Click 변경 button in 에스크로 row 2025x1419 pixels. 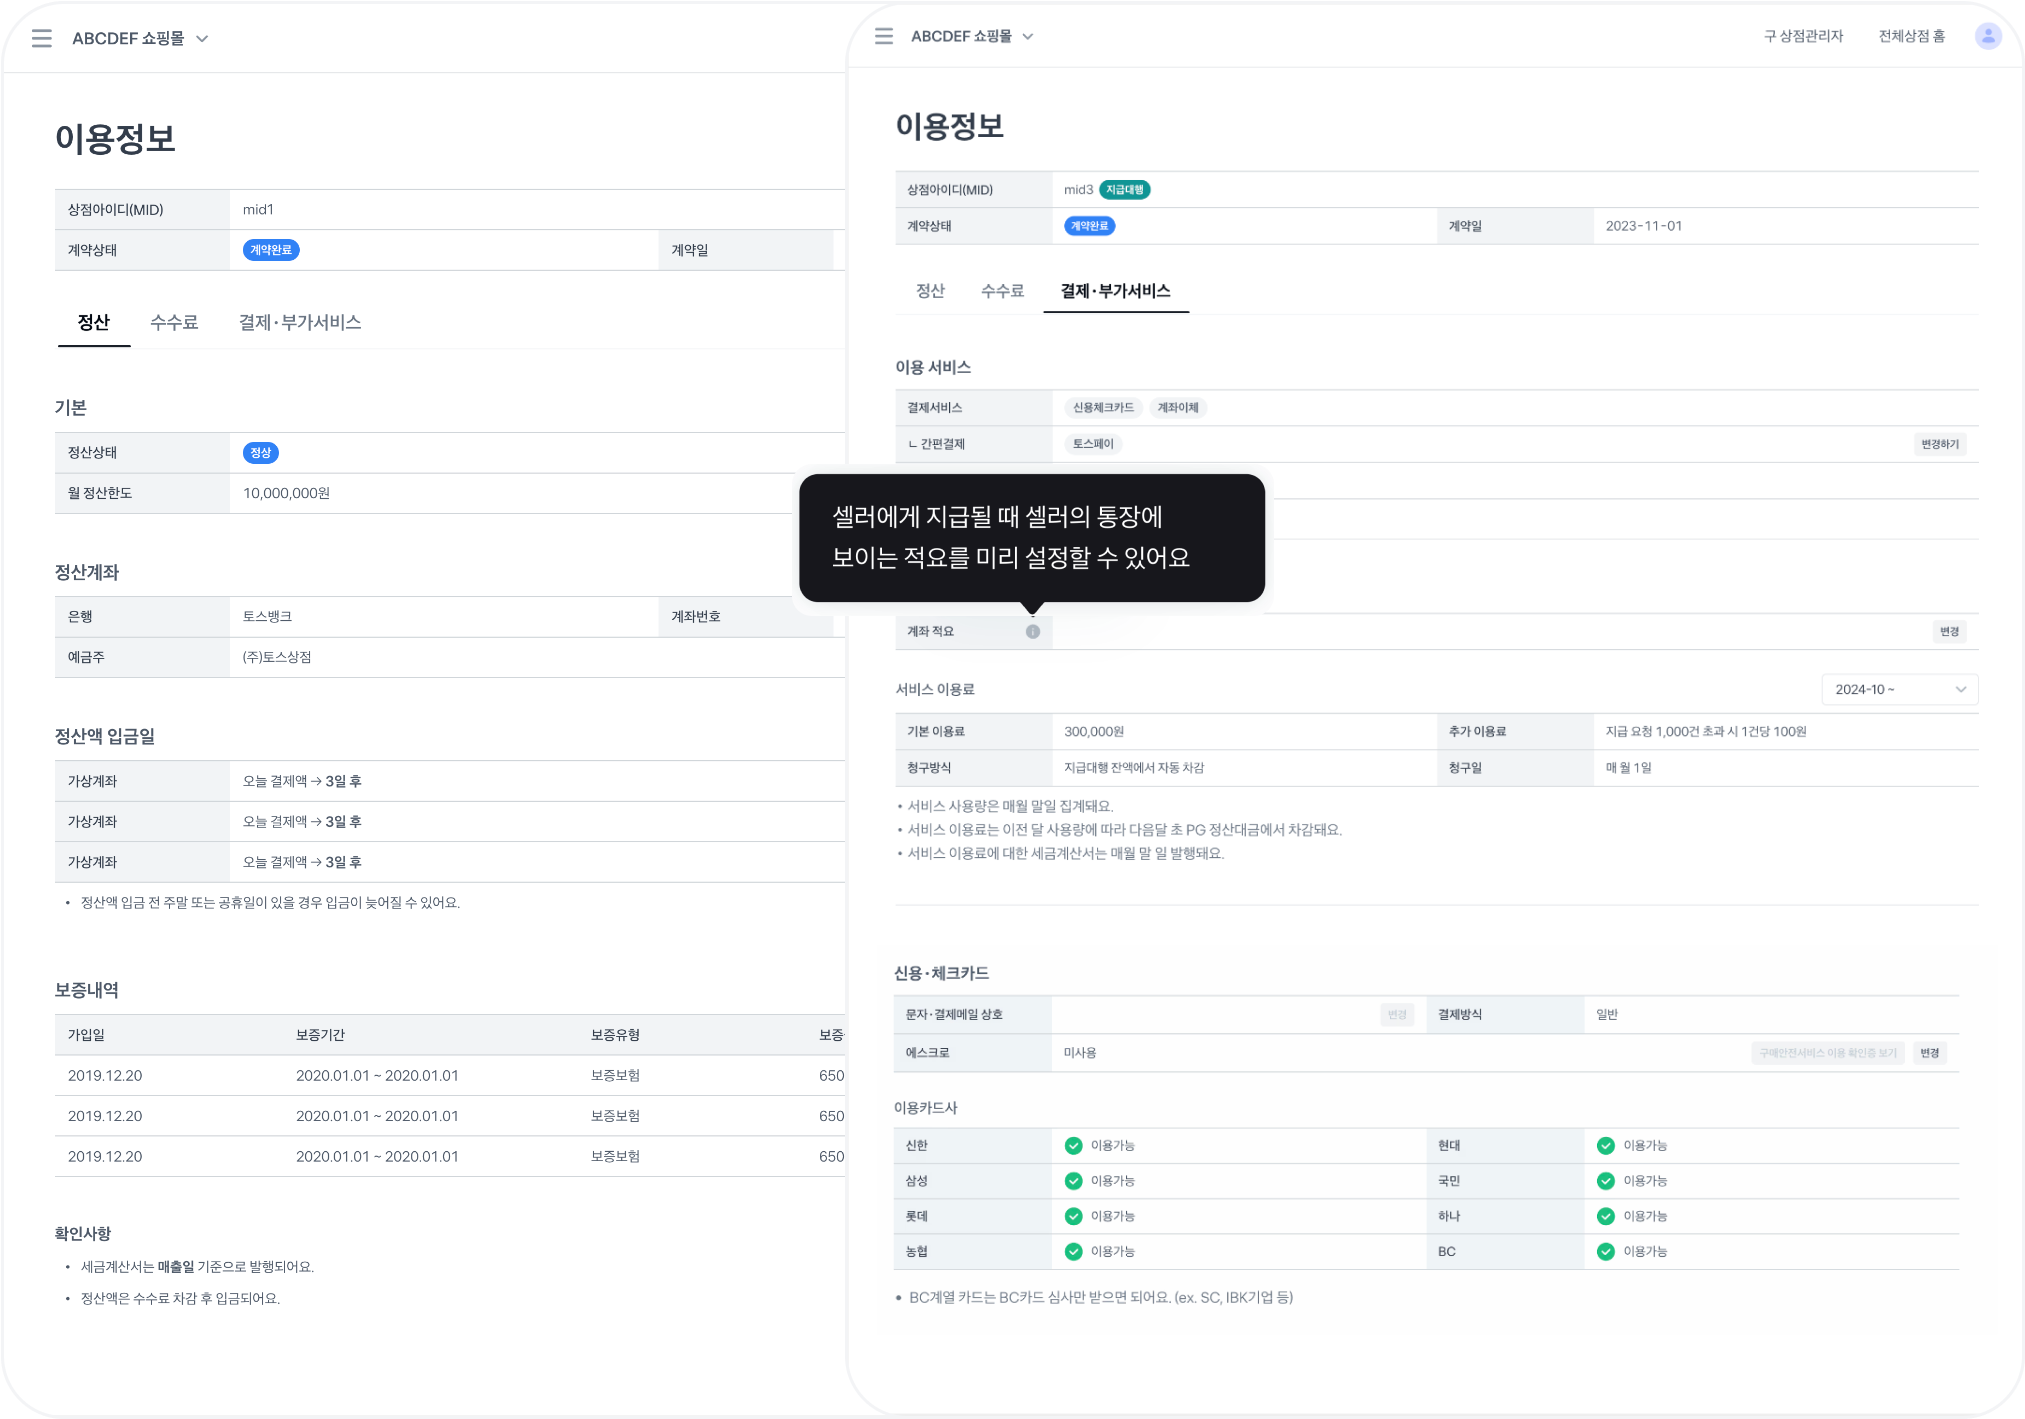[1929, 1053]
